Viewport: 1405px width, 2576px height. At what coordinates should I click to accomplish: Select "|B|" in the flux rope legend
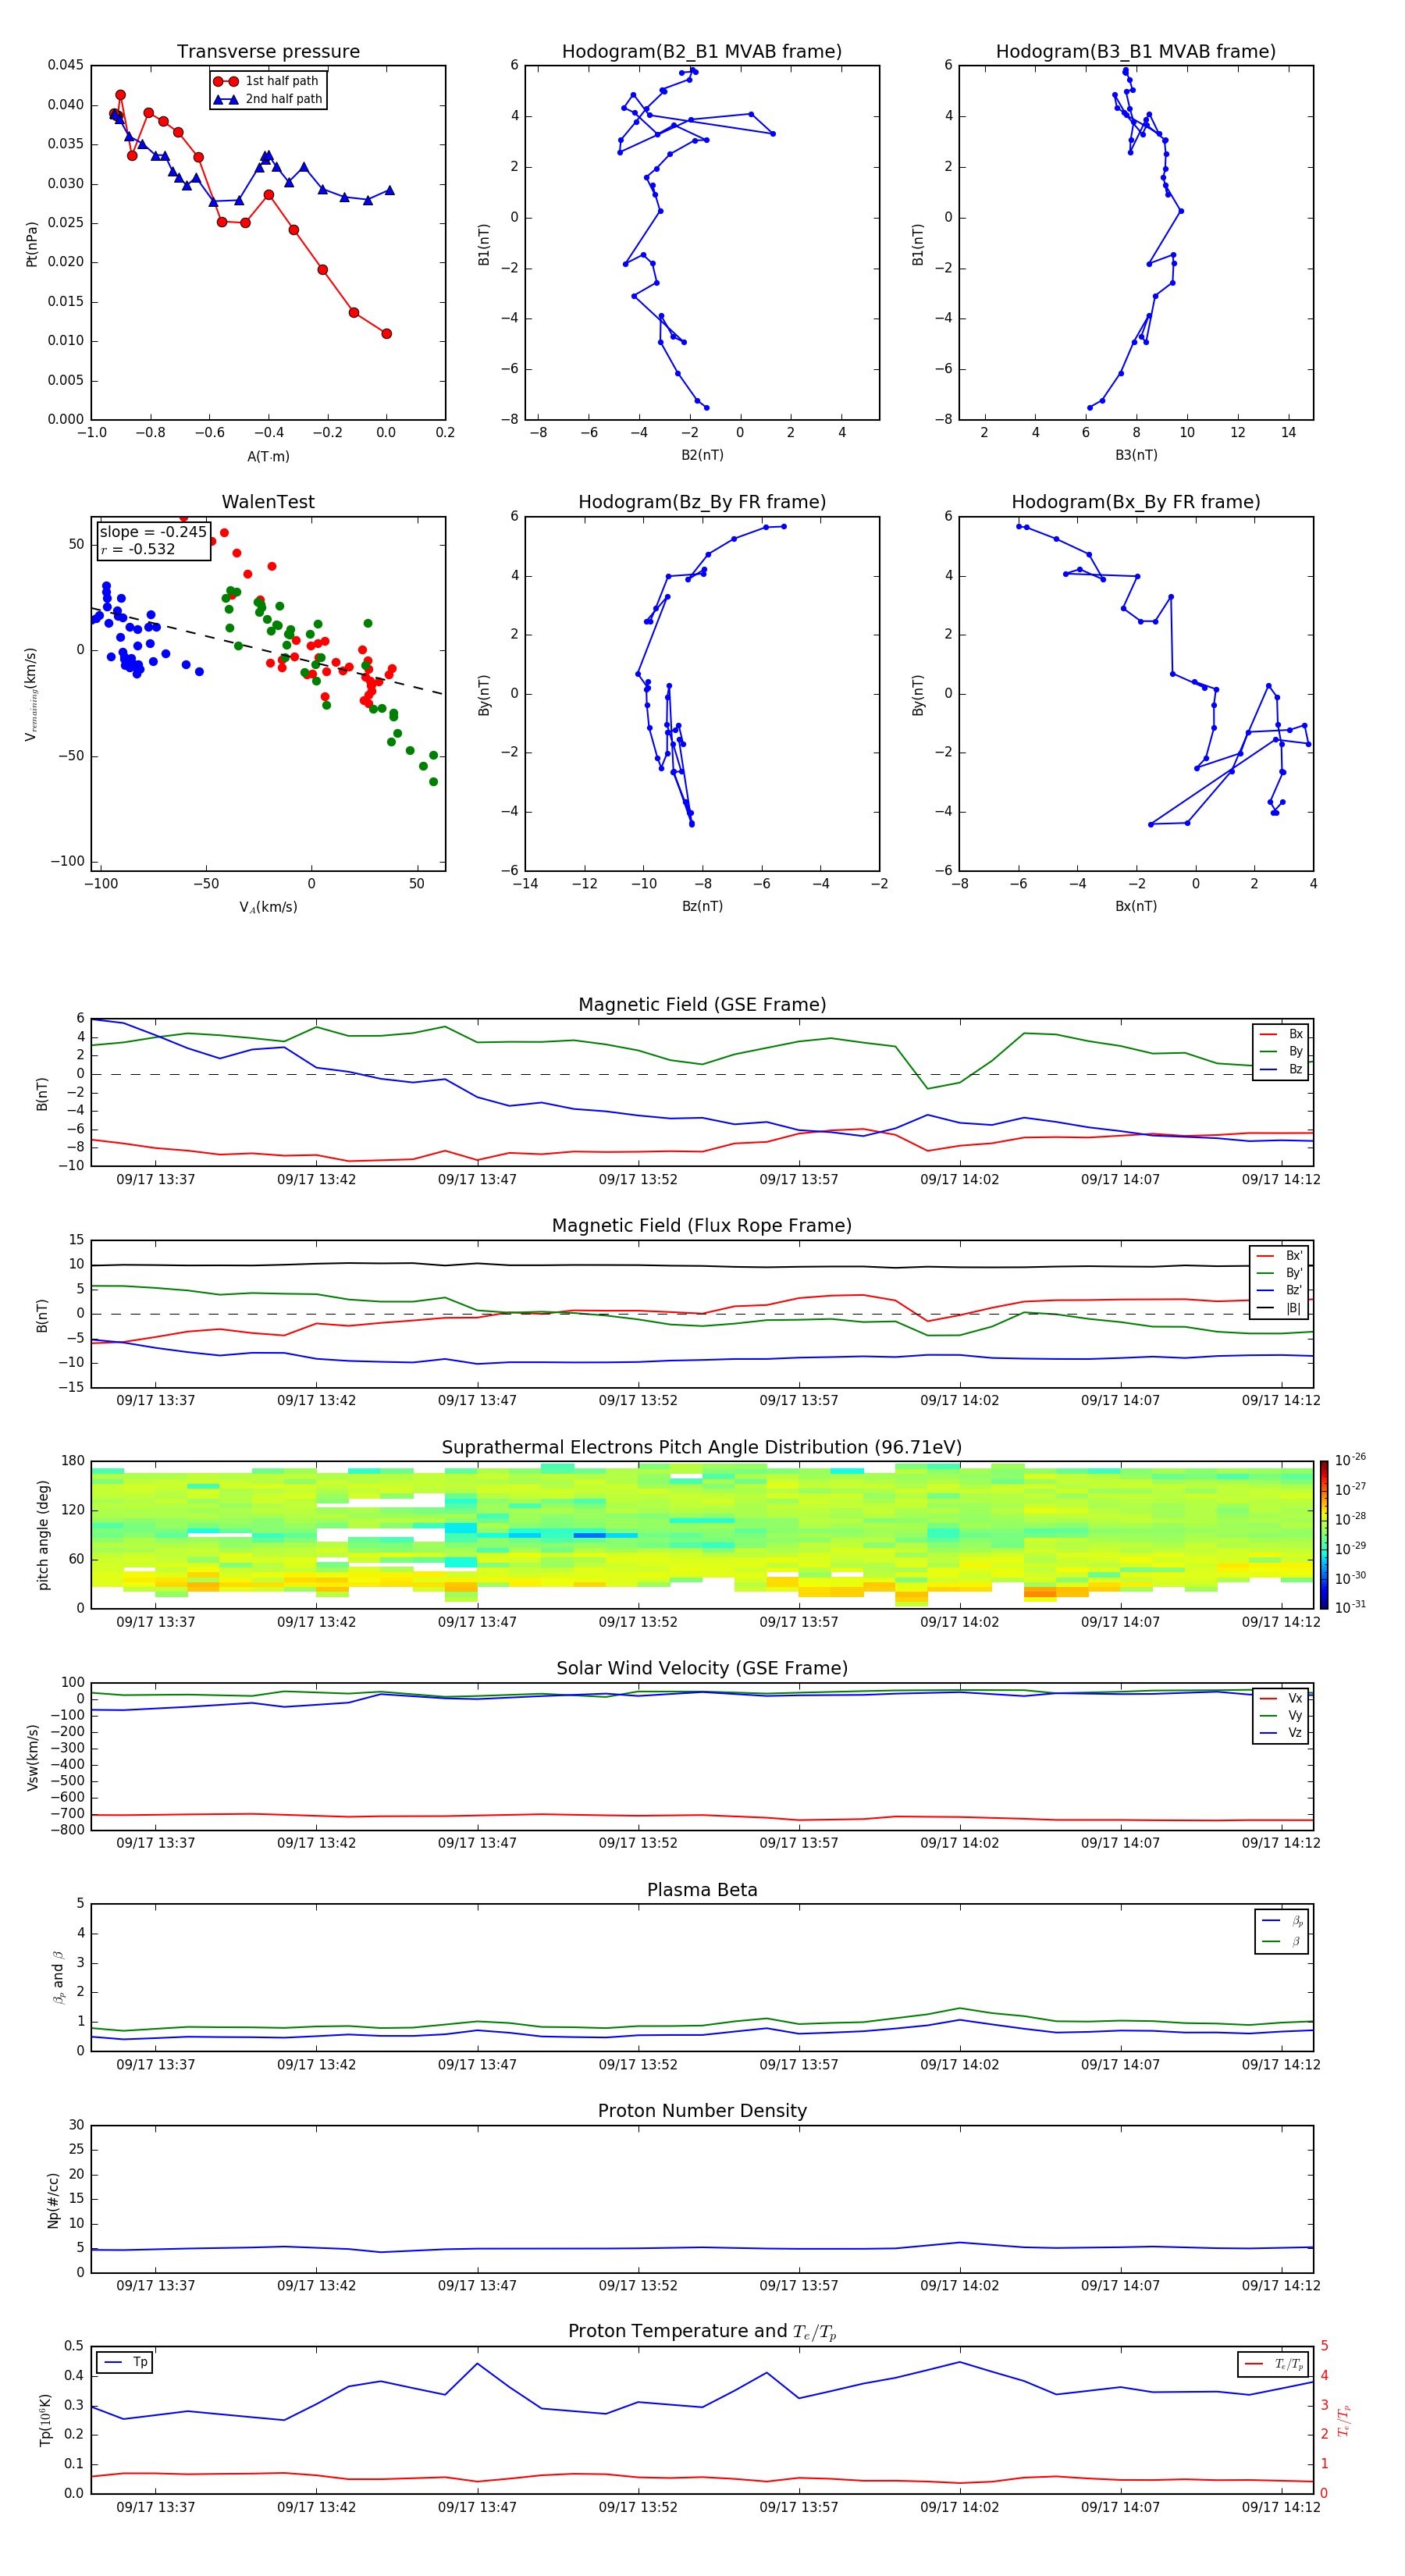pyautogui.click(x=1280, y=1308)
